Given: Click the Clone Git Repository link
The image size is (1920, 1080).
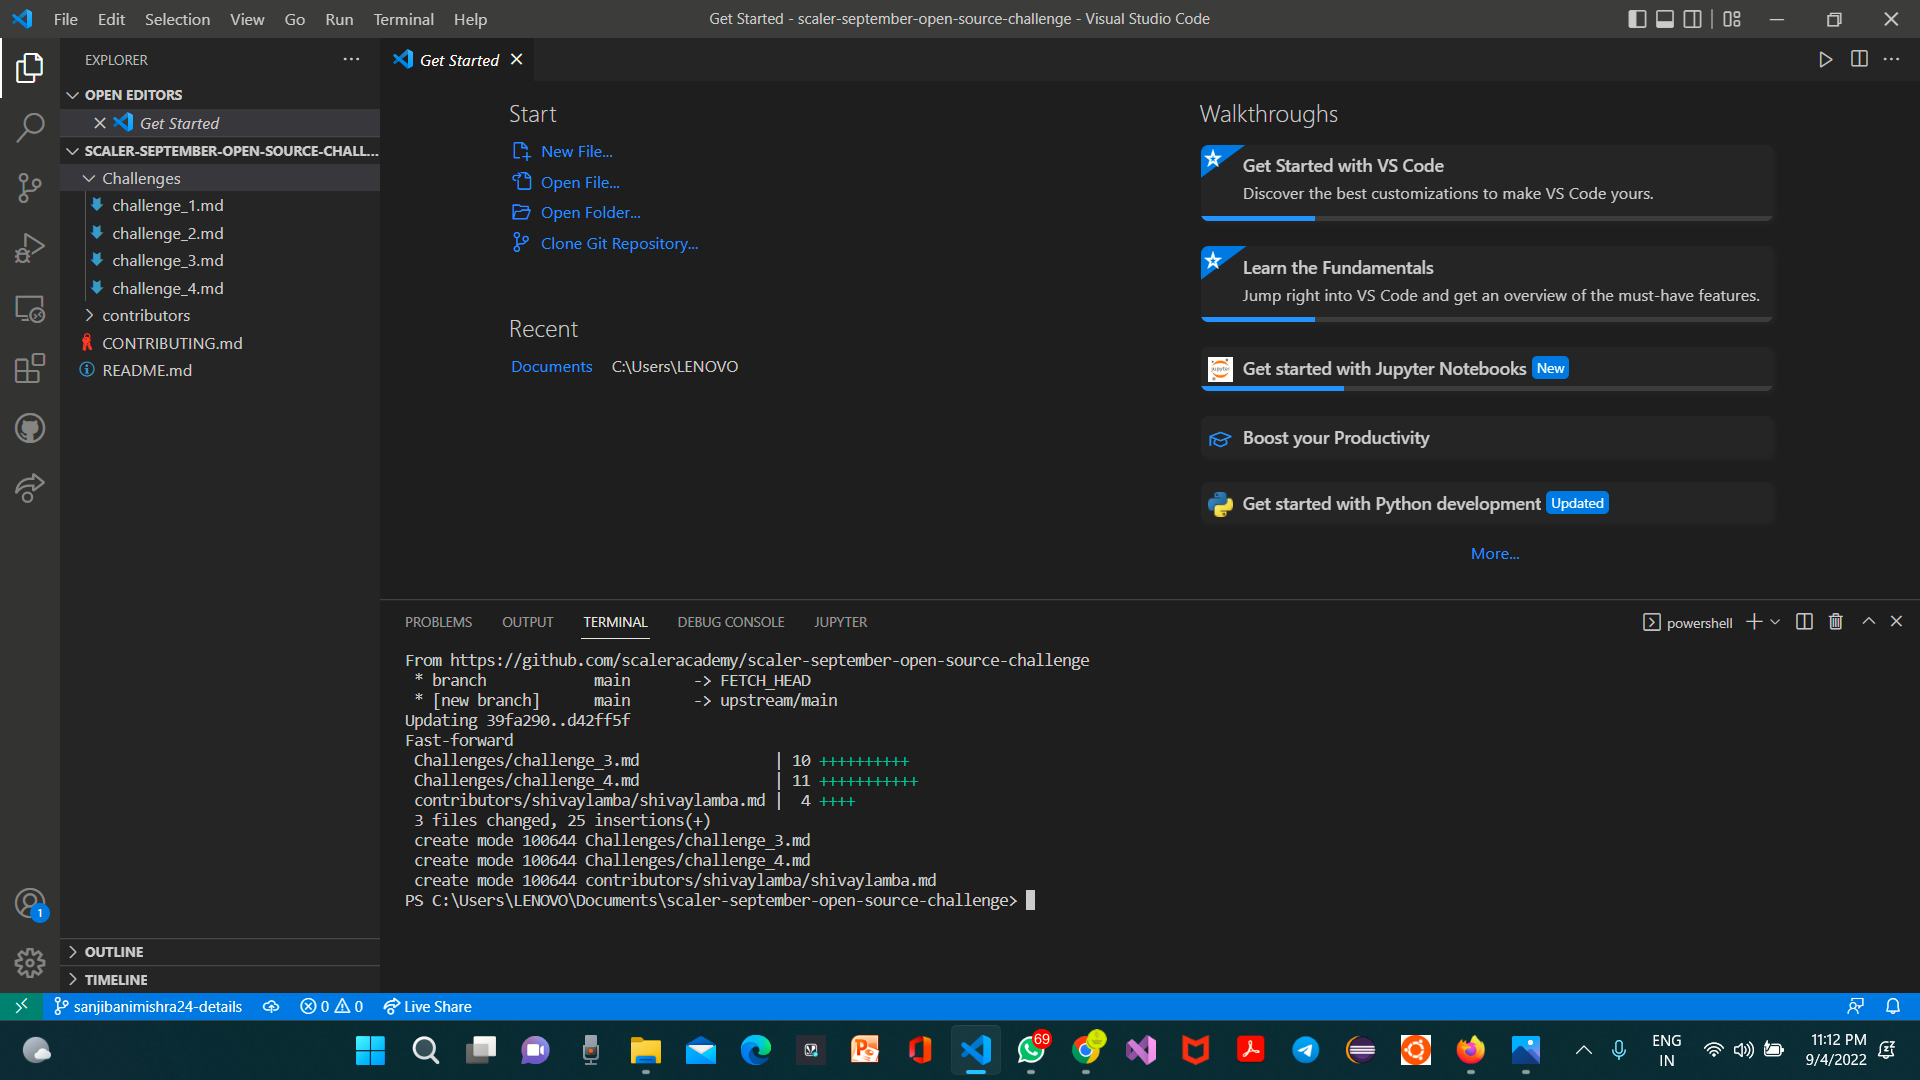Looking at the screenshot, I should (618, 243).
